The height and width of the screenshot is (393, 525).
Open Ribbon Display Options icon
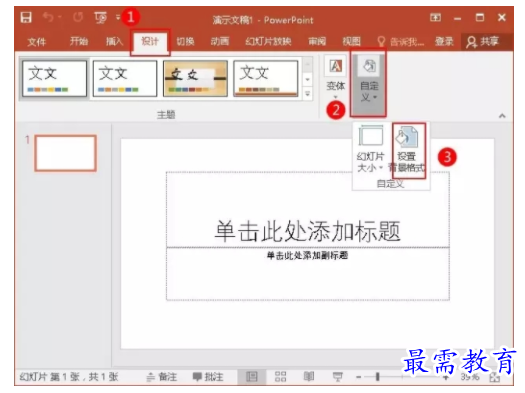(x=435, y=17)
